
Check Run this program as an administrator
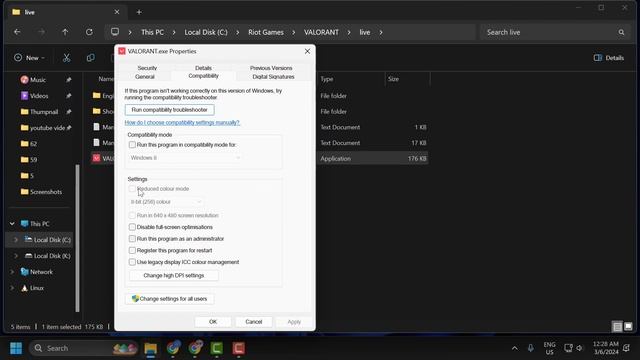[132, 239]
